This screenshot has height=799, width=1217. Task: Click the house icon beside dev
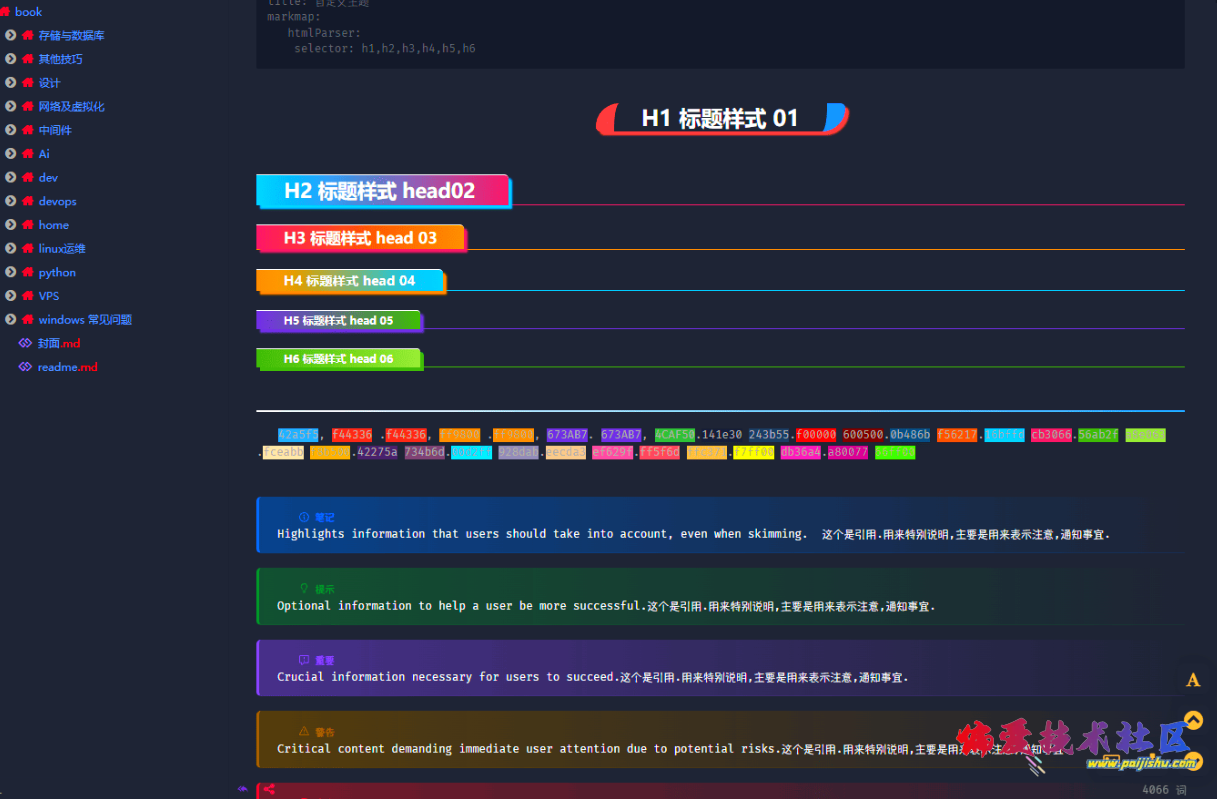pyautogui.click(x=27, y=177)
